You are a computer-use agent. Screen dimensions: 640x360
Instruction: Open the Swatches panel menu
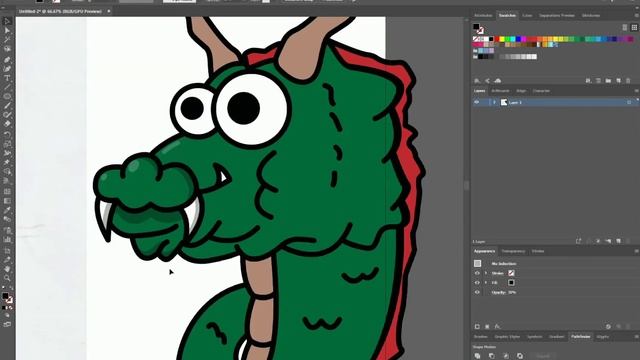tap(636, 16)
